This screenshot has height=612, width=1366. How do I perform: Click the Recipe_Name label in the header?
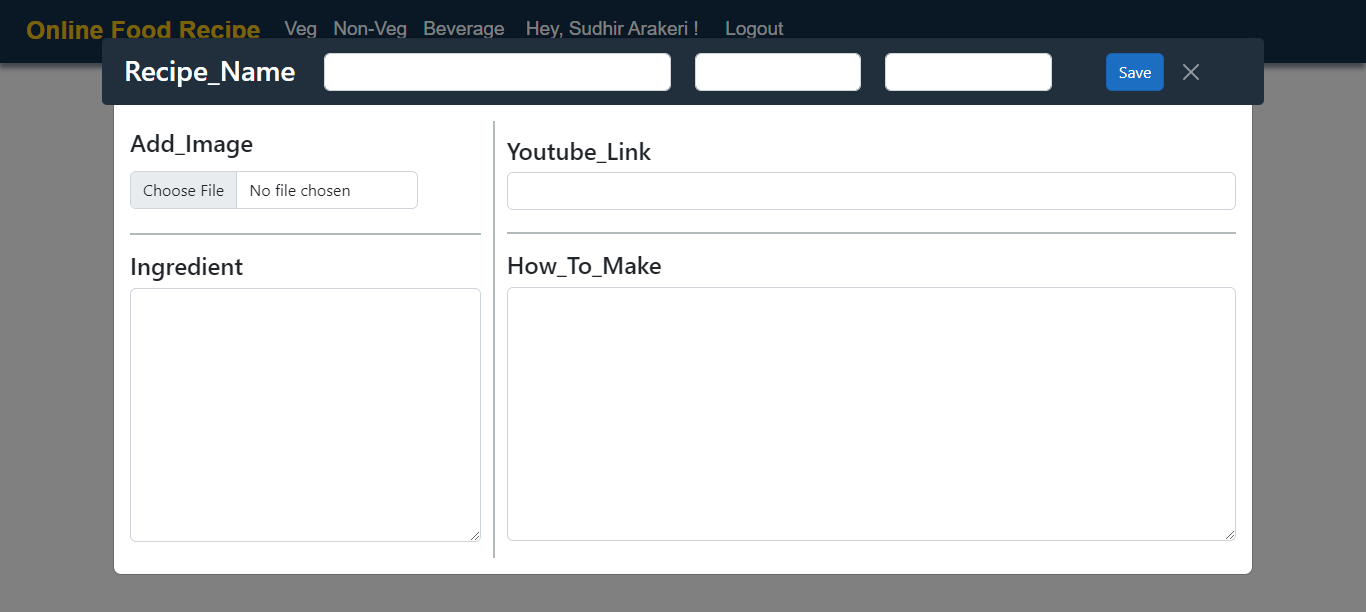pos(209,72)
